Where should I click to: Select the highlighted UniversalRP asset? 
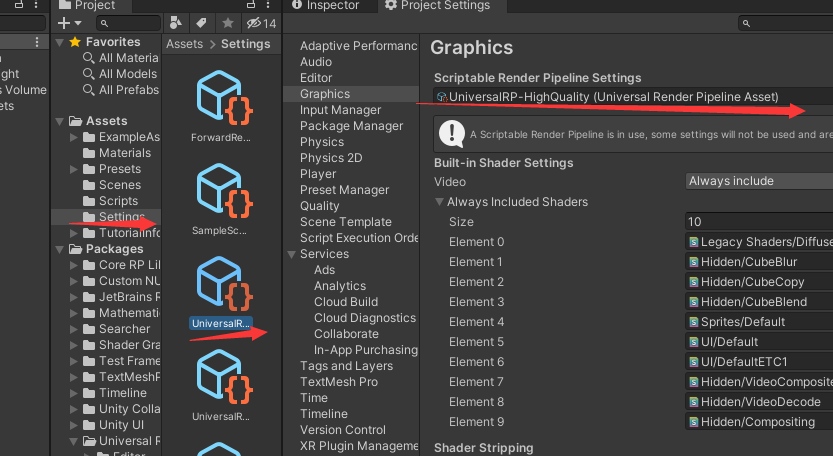[224, 284]
